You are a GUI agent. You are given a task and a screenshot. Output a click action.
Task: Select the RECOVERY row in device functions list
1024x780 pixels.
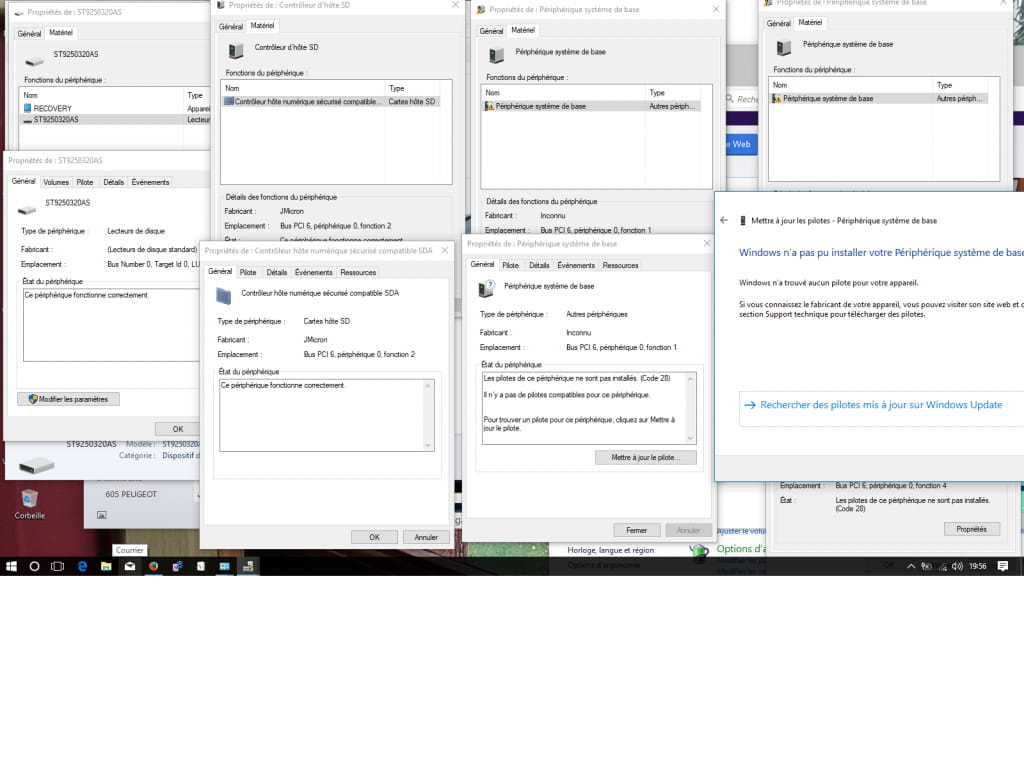(x=116, y=108)
